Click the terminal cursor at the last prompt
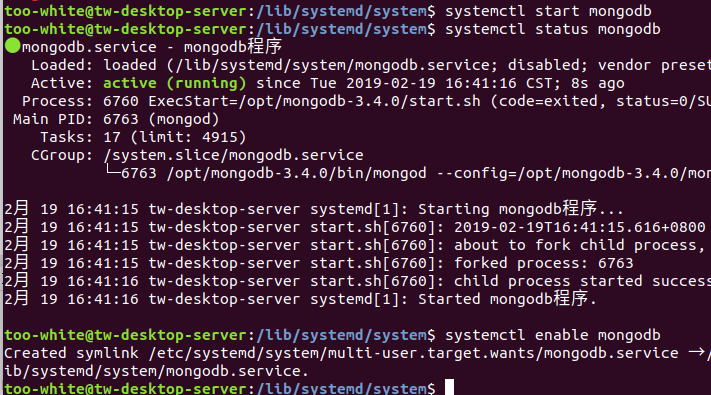The height and width of the screenshot is (395, 711). coord(449,387)
